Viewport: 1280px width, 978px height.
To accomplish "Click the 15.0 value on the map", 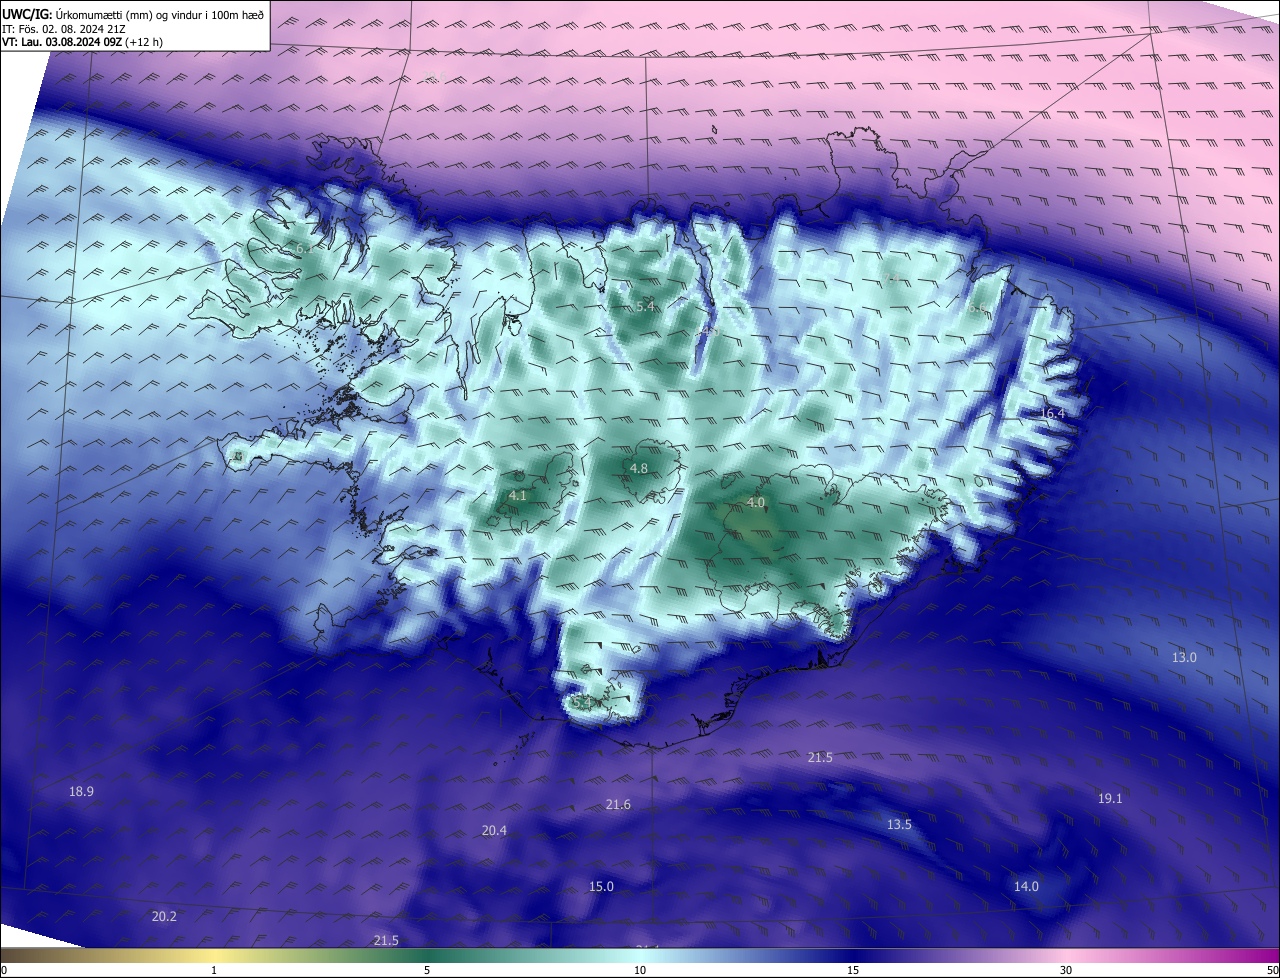I will coord(601,887).
